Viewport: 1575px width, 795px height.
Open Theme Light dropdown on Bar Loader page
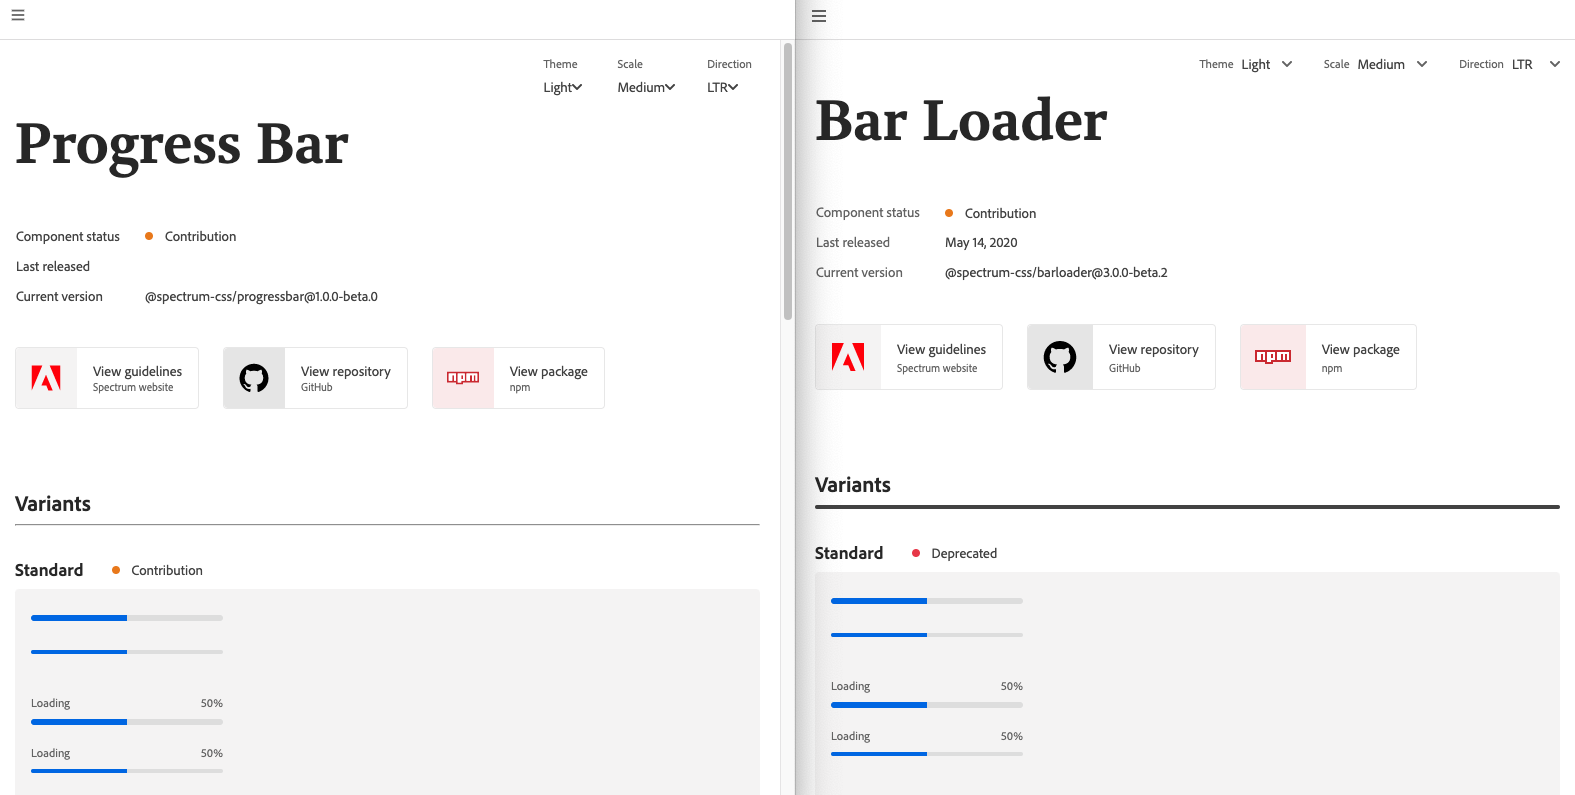tap(1267, 64)
